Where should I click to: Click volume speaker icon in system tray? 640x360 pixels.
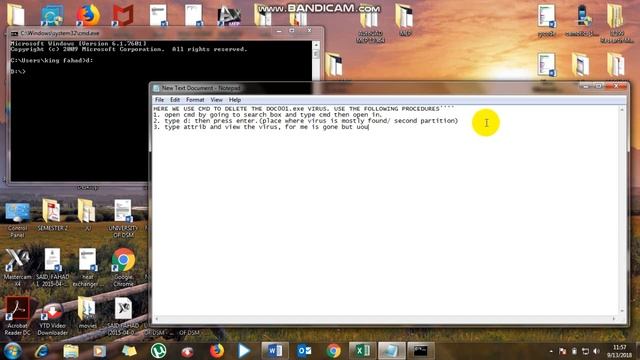tap(596, 351)
